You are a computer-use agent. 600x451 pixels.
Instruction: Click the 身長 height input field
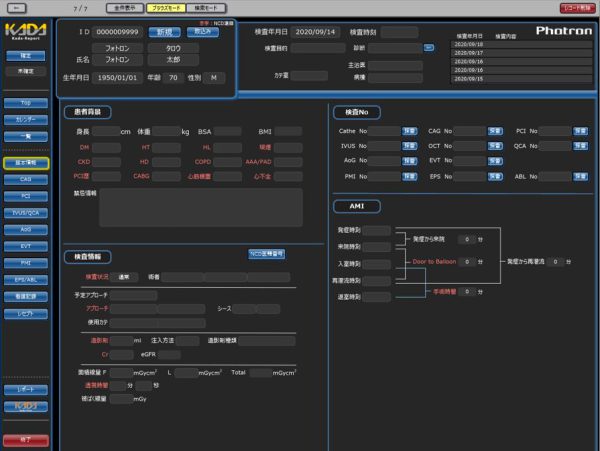(x=104, y=131)
